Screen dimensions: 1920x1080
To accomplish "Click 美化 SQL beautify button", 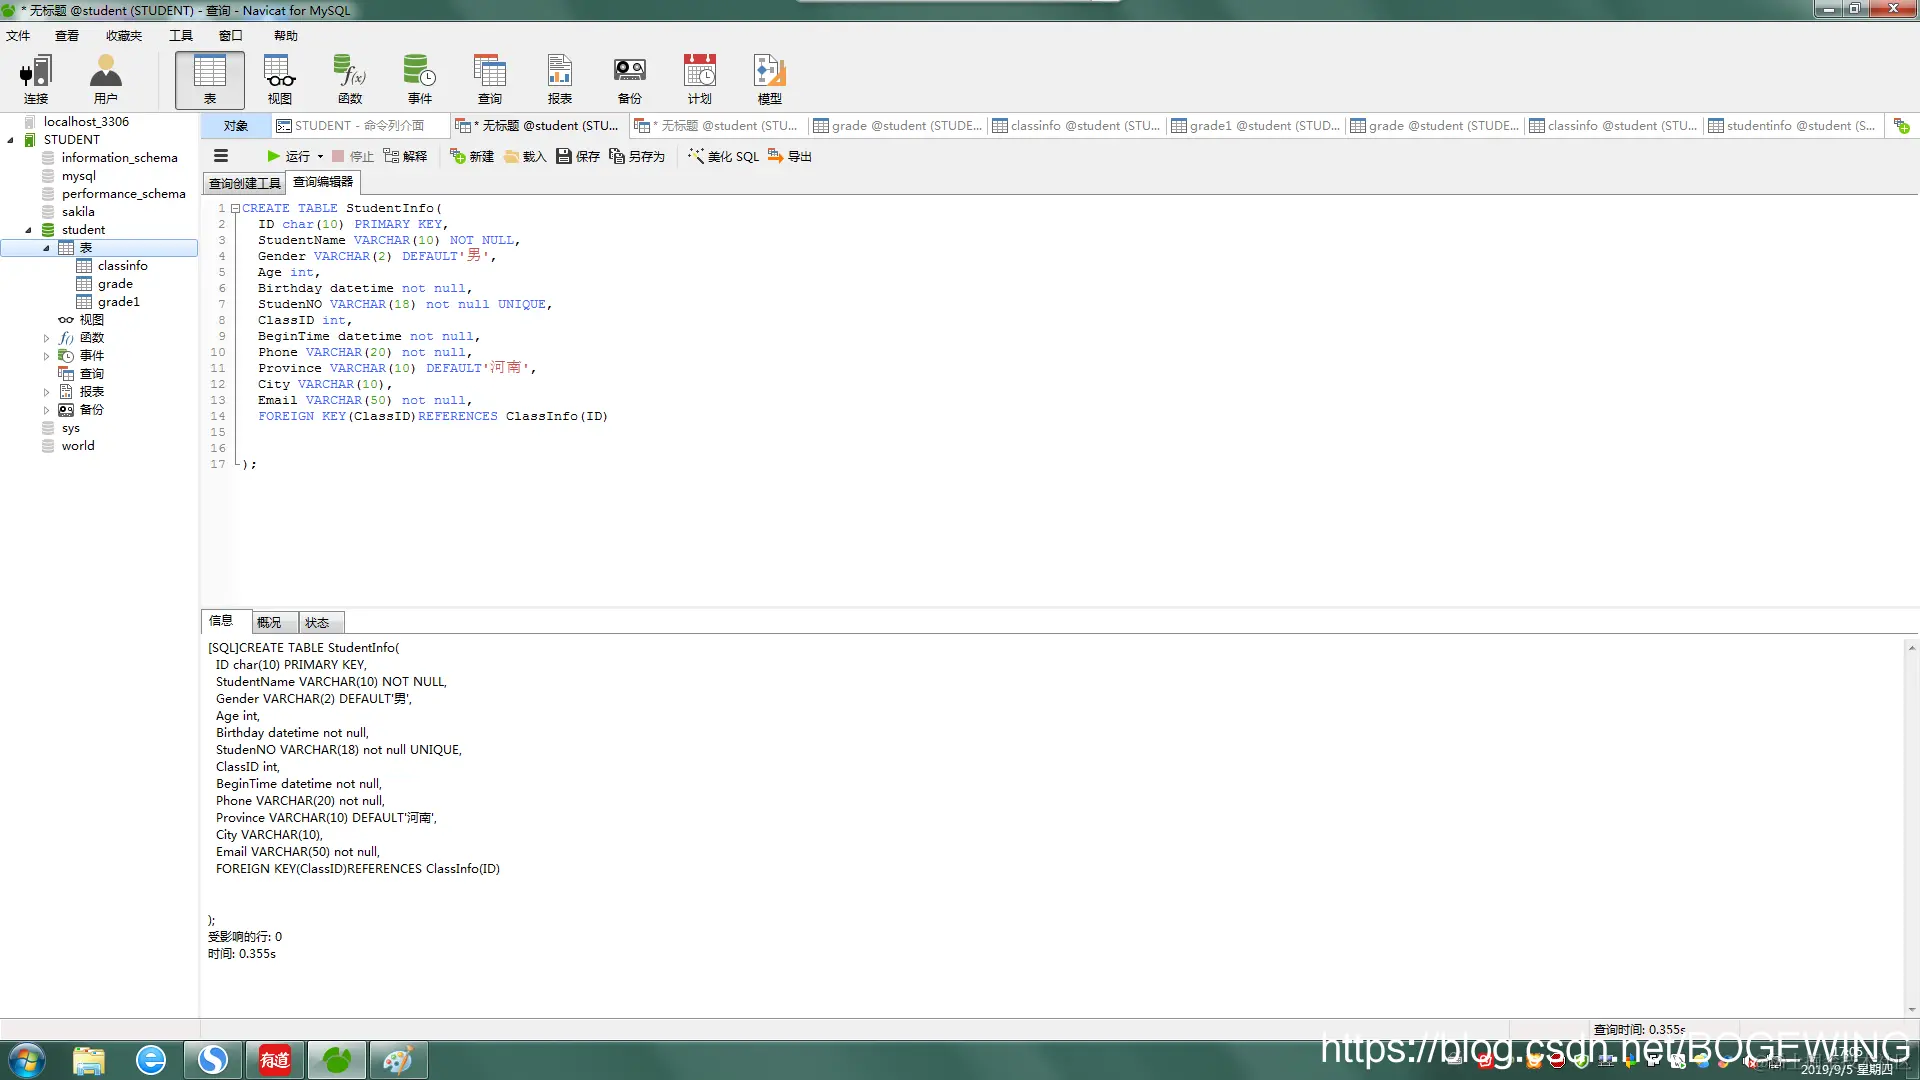I will click(723, 156).
